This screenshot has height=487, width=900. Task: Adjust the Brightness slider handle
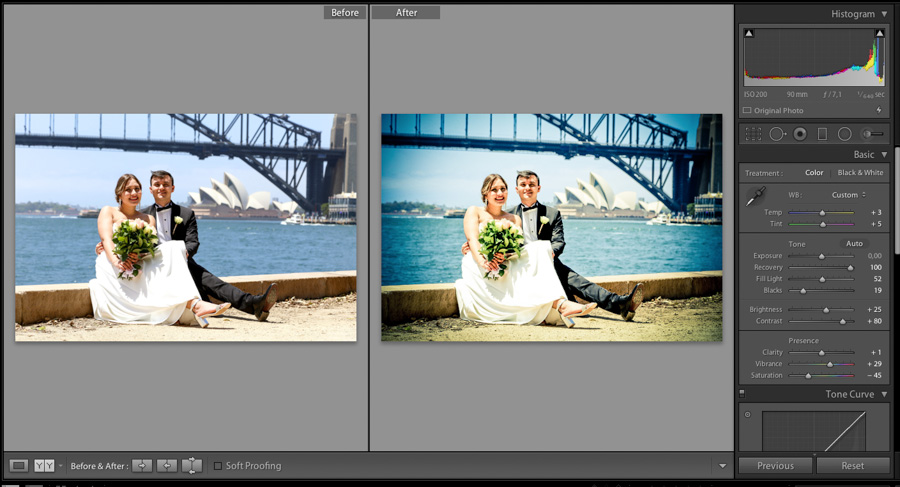(826, 310)
